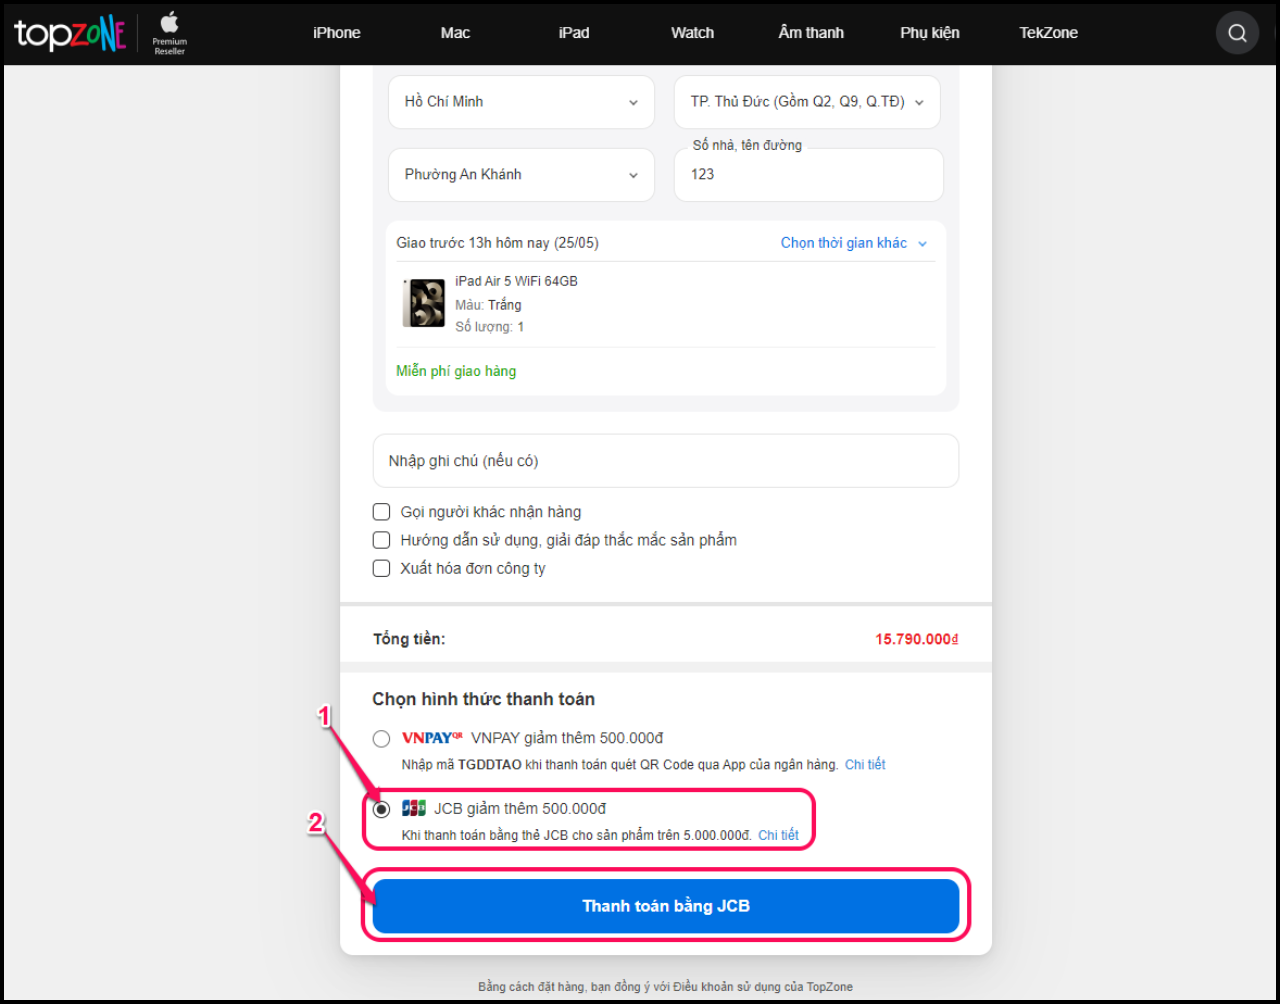Check Gọi người khác nhận hàng

click(381, 512)
